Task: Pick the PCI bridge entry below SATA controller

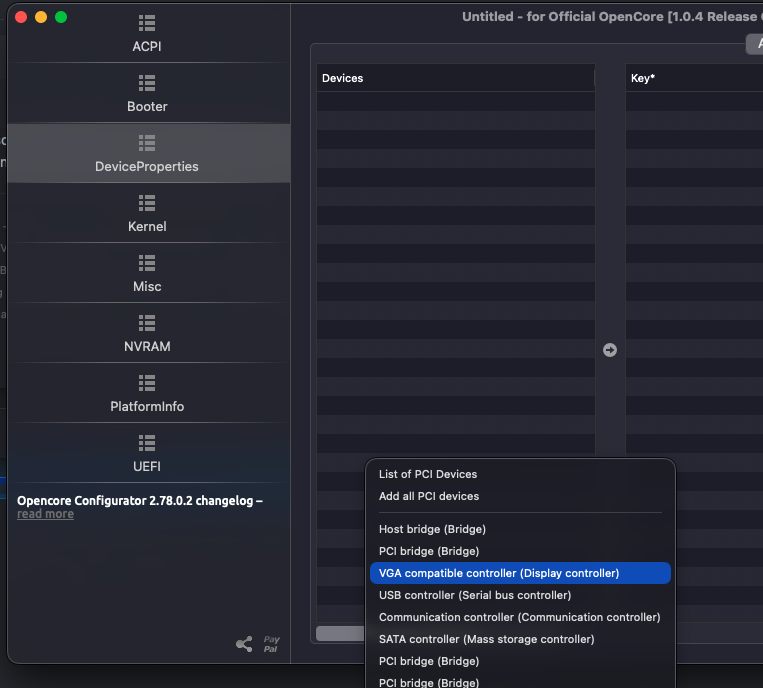Action: 520,661
